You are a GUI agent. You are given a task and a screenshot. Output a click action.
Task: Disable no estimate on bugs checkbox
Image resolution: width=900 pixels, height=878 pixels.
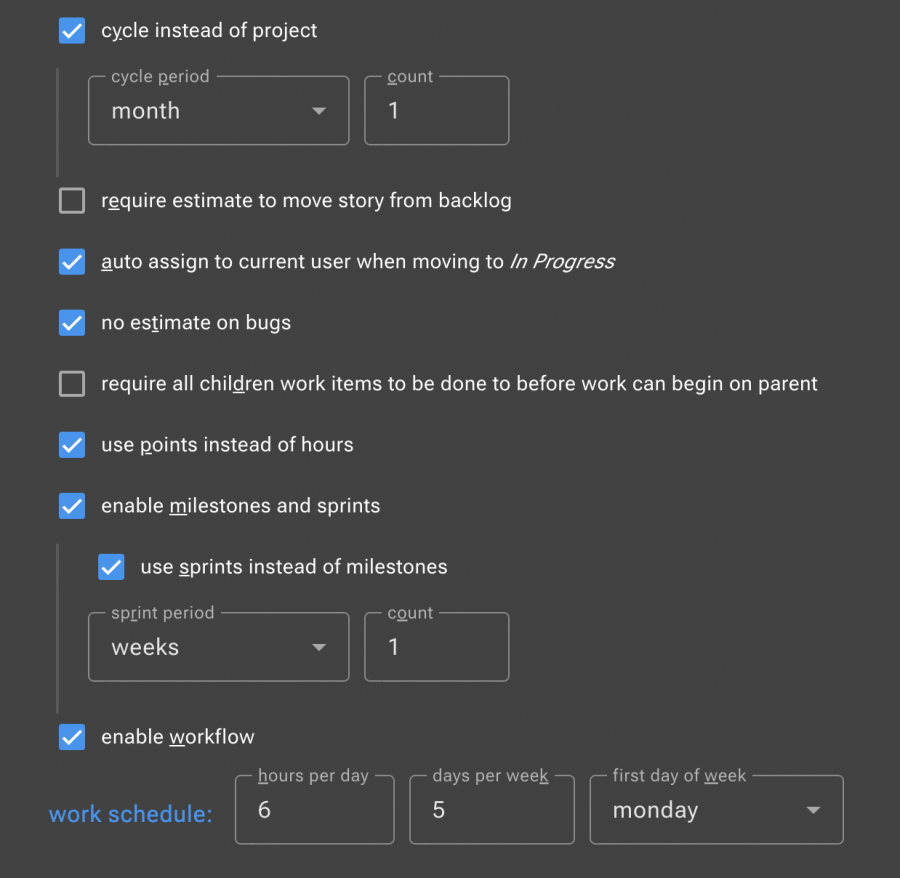click(x=72, y=323)
